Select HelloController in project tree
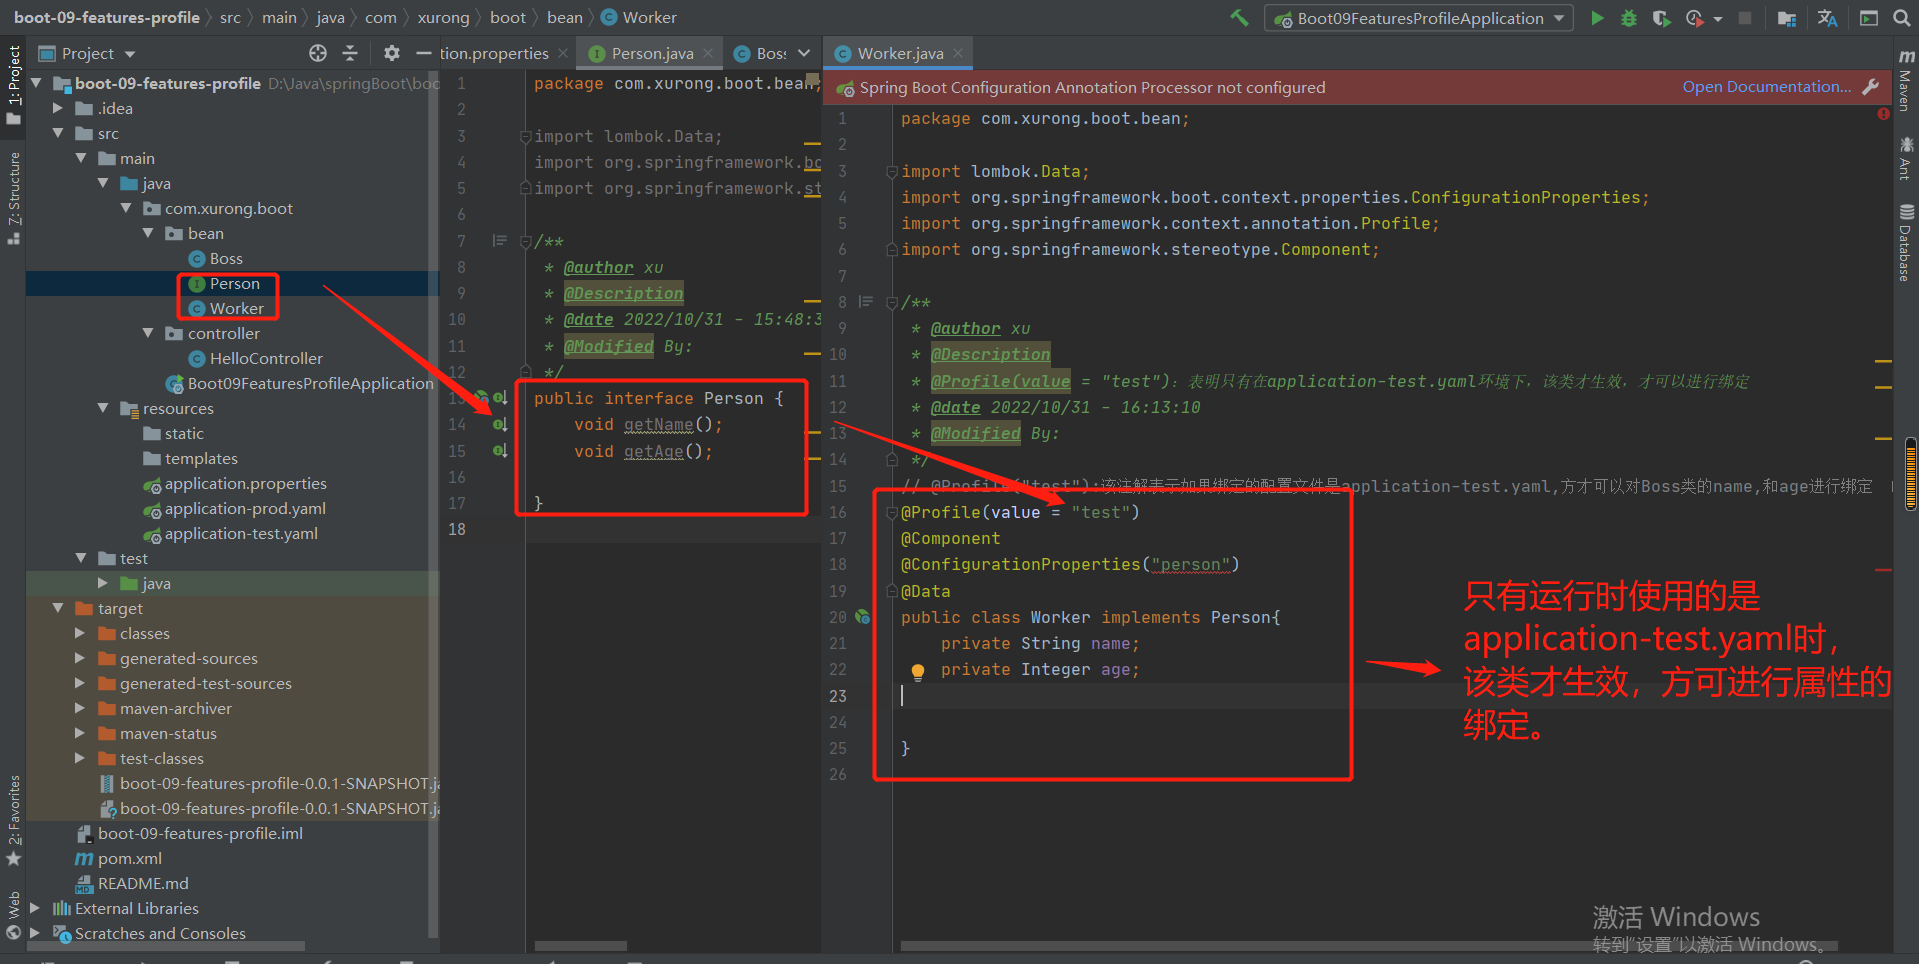Screen dimensions: 1919x964 [266, 358]
